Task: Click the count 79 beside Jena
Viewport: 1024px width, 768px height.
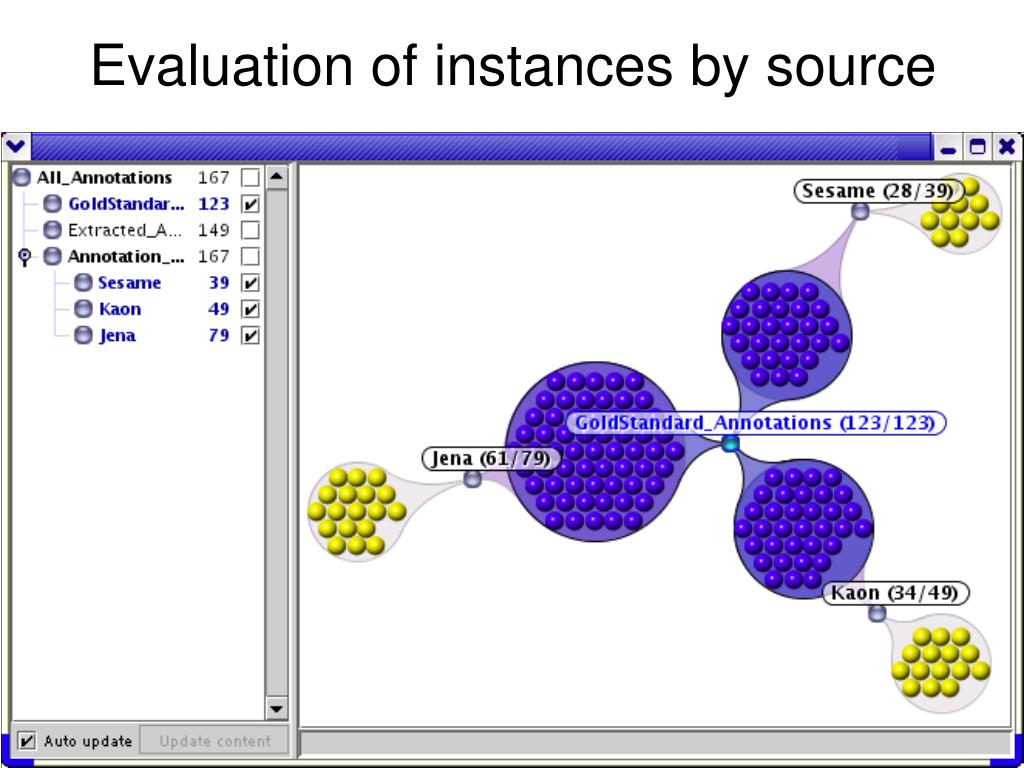Action: (219, 335)
